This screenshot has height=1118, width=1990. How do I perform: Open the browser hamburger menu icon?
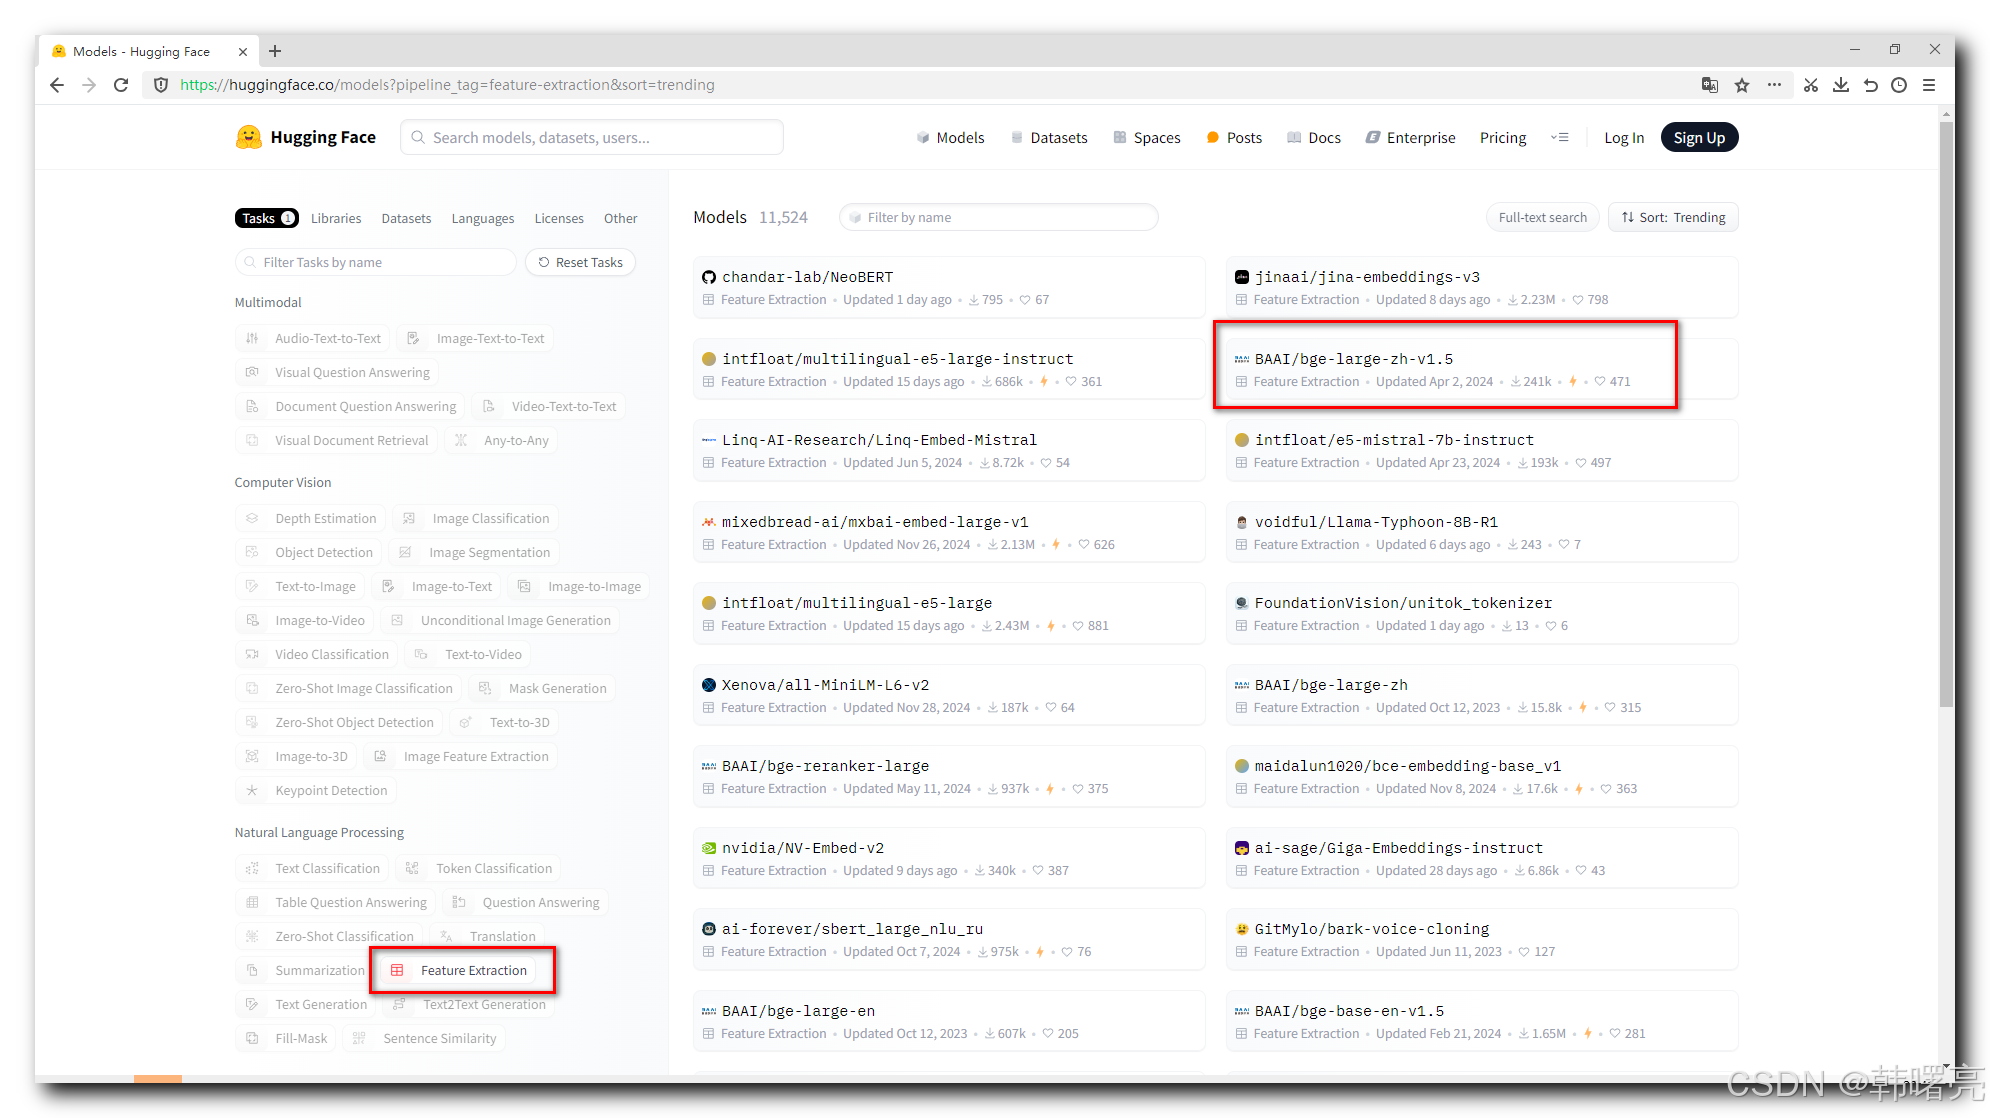click(x=1929, y=85)
